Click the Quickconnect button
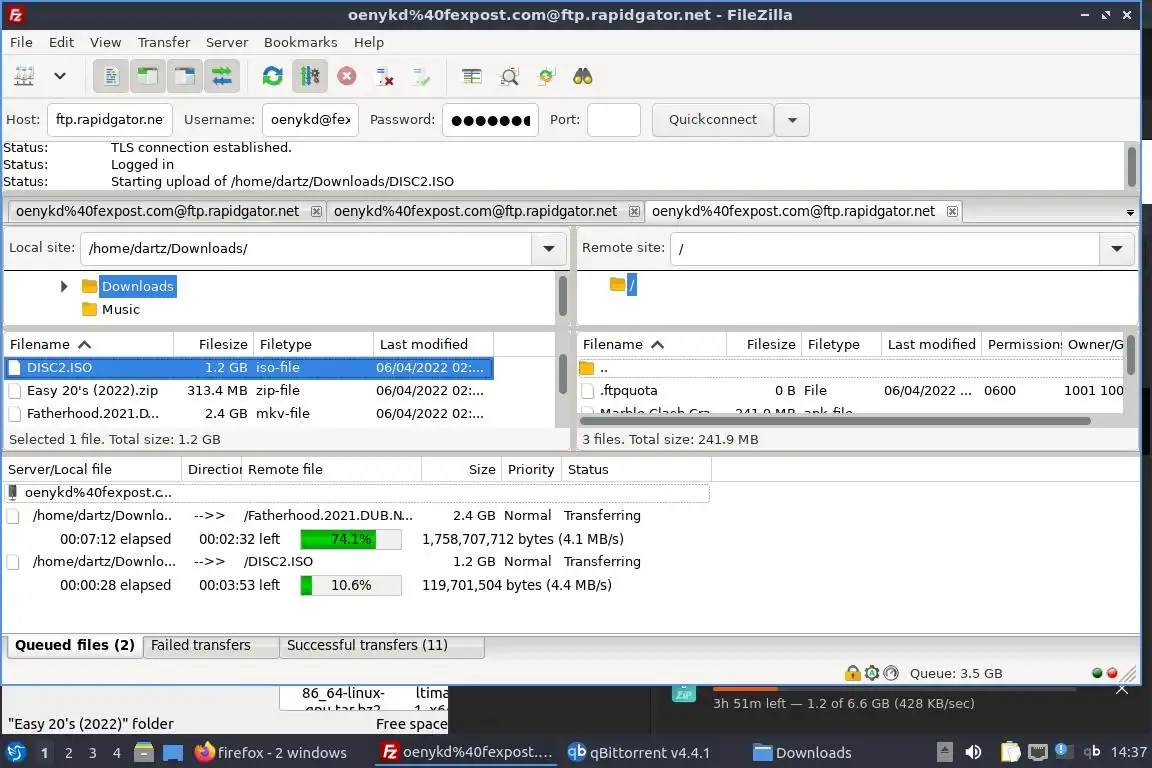1152x768 pixels. tap(713, 120)
